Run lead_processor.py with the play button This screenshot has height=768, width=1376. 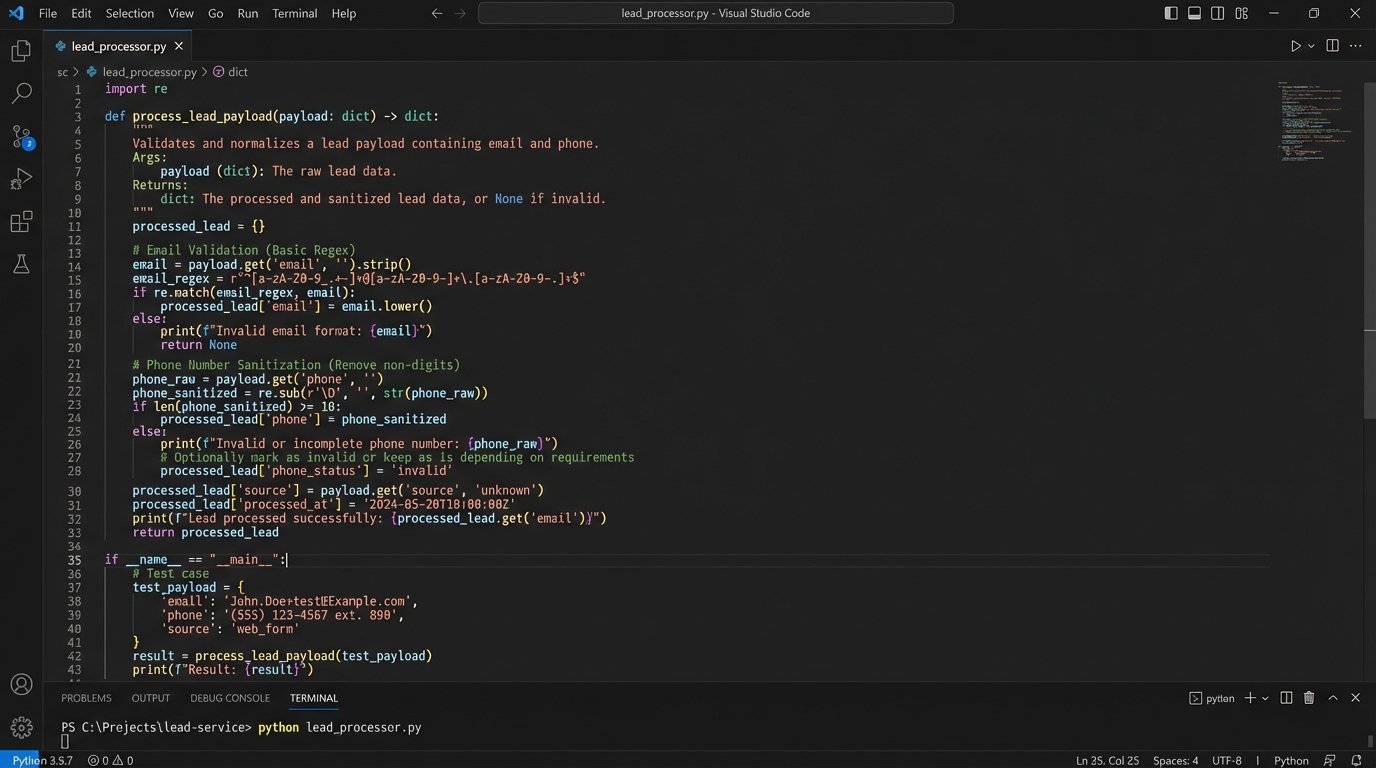coord(1294,45)
